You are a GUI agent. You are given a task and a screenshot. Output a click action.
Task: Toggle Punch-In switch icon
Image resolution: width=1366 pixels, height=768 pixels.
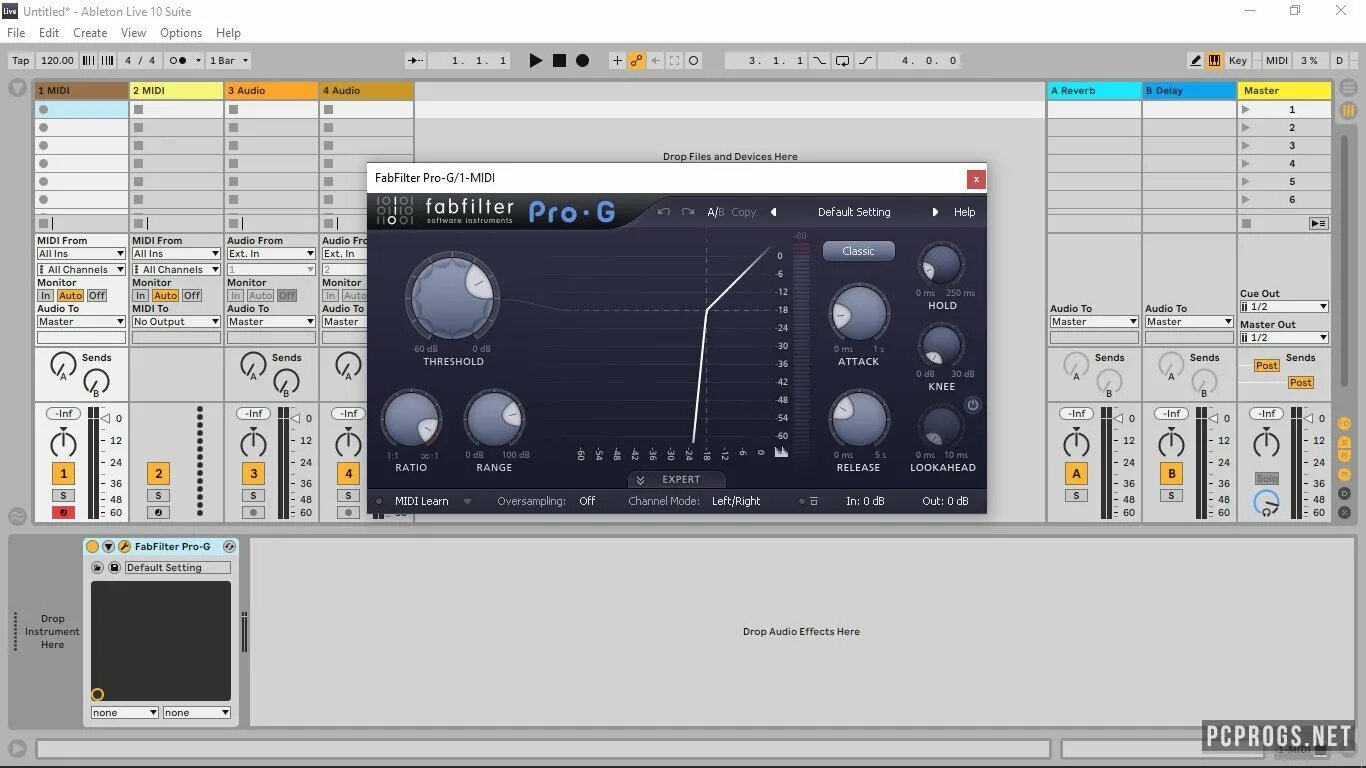click(819, 60)
